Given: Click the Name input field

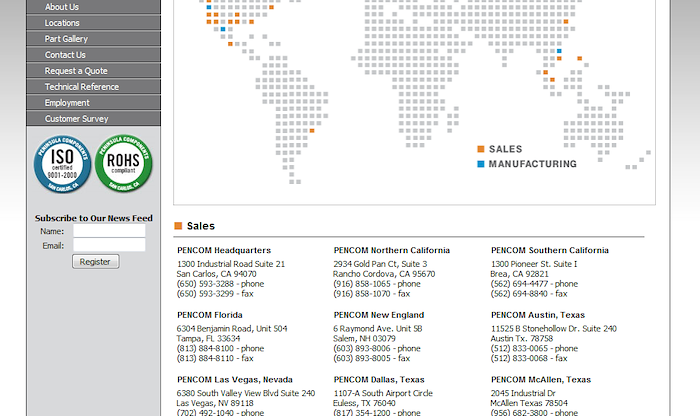Looking at the screenshot, I should click(x=109, y=231).
